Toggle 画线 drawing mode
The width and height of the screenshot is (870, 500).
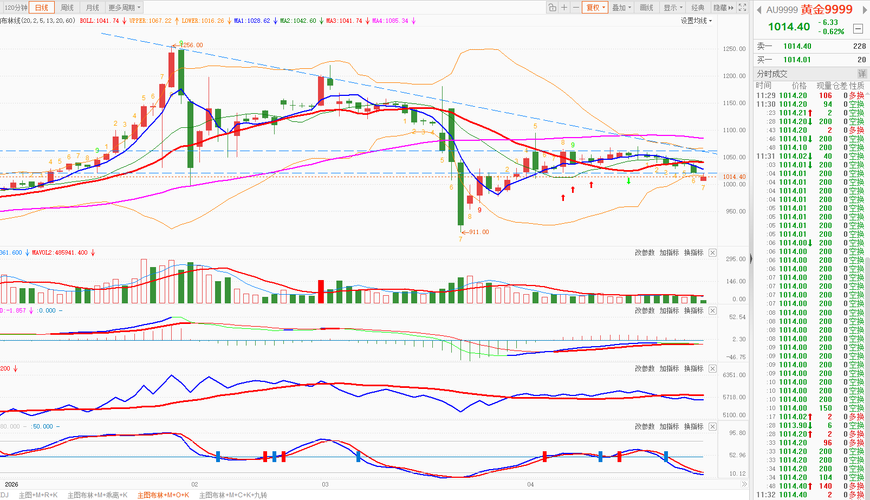coord(646,7)
